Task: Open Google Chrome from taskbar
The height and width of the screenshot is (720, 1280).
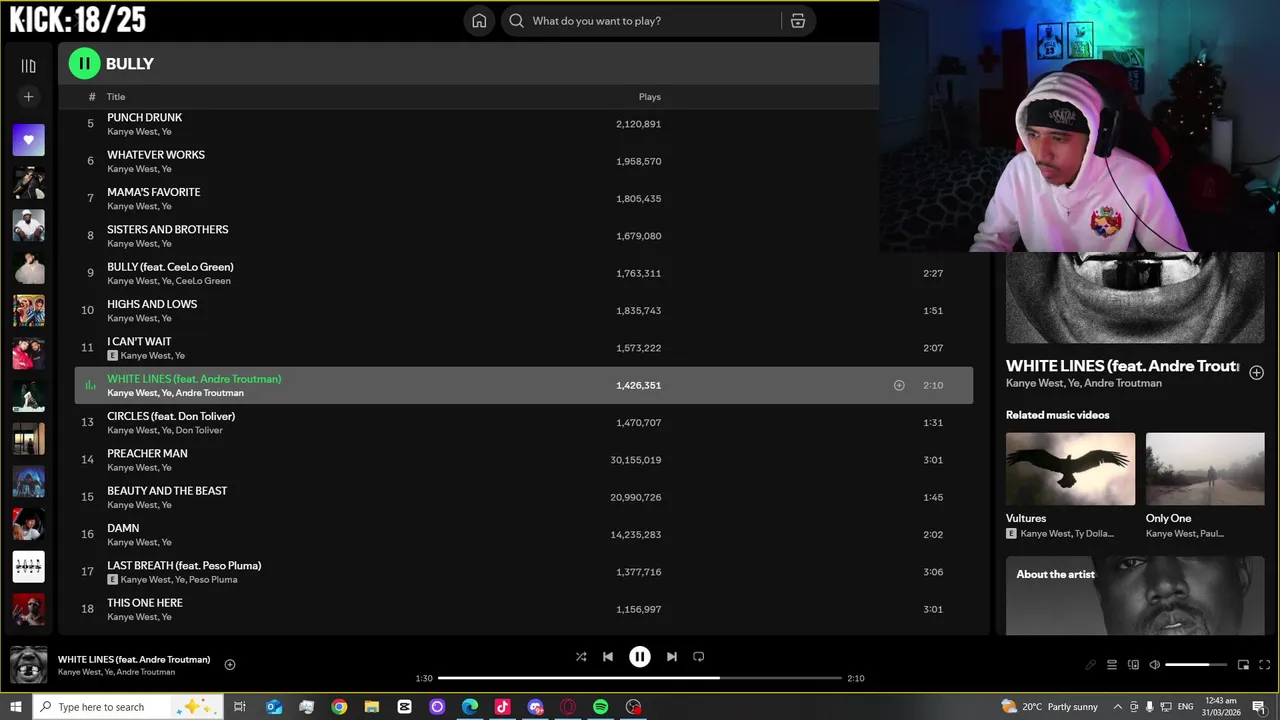Action: tap(339, 707)
